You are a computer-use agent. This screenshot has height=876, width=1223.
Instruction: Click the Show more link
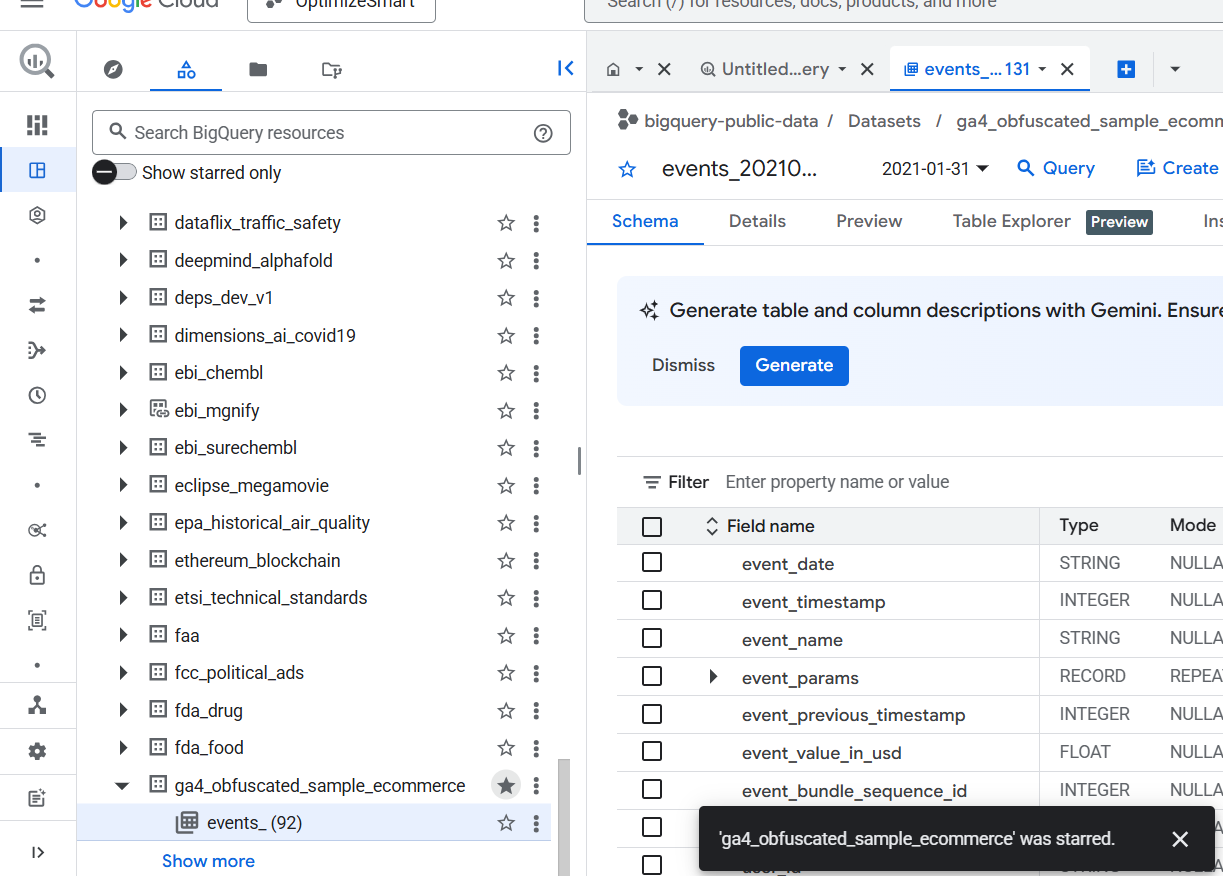208,861
